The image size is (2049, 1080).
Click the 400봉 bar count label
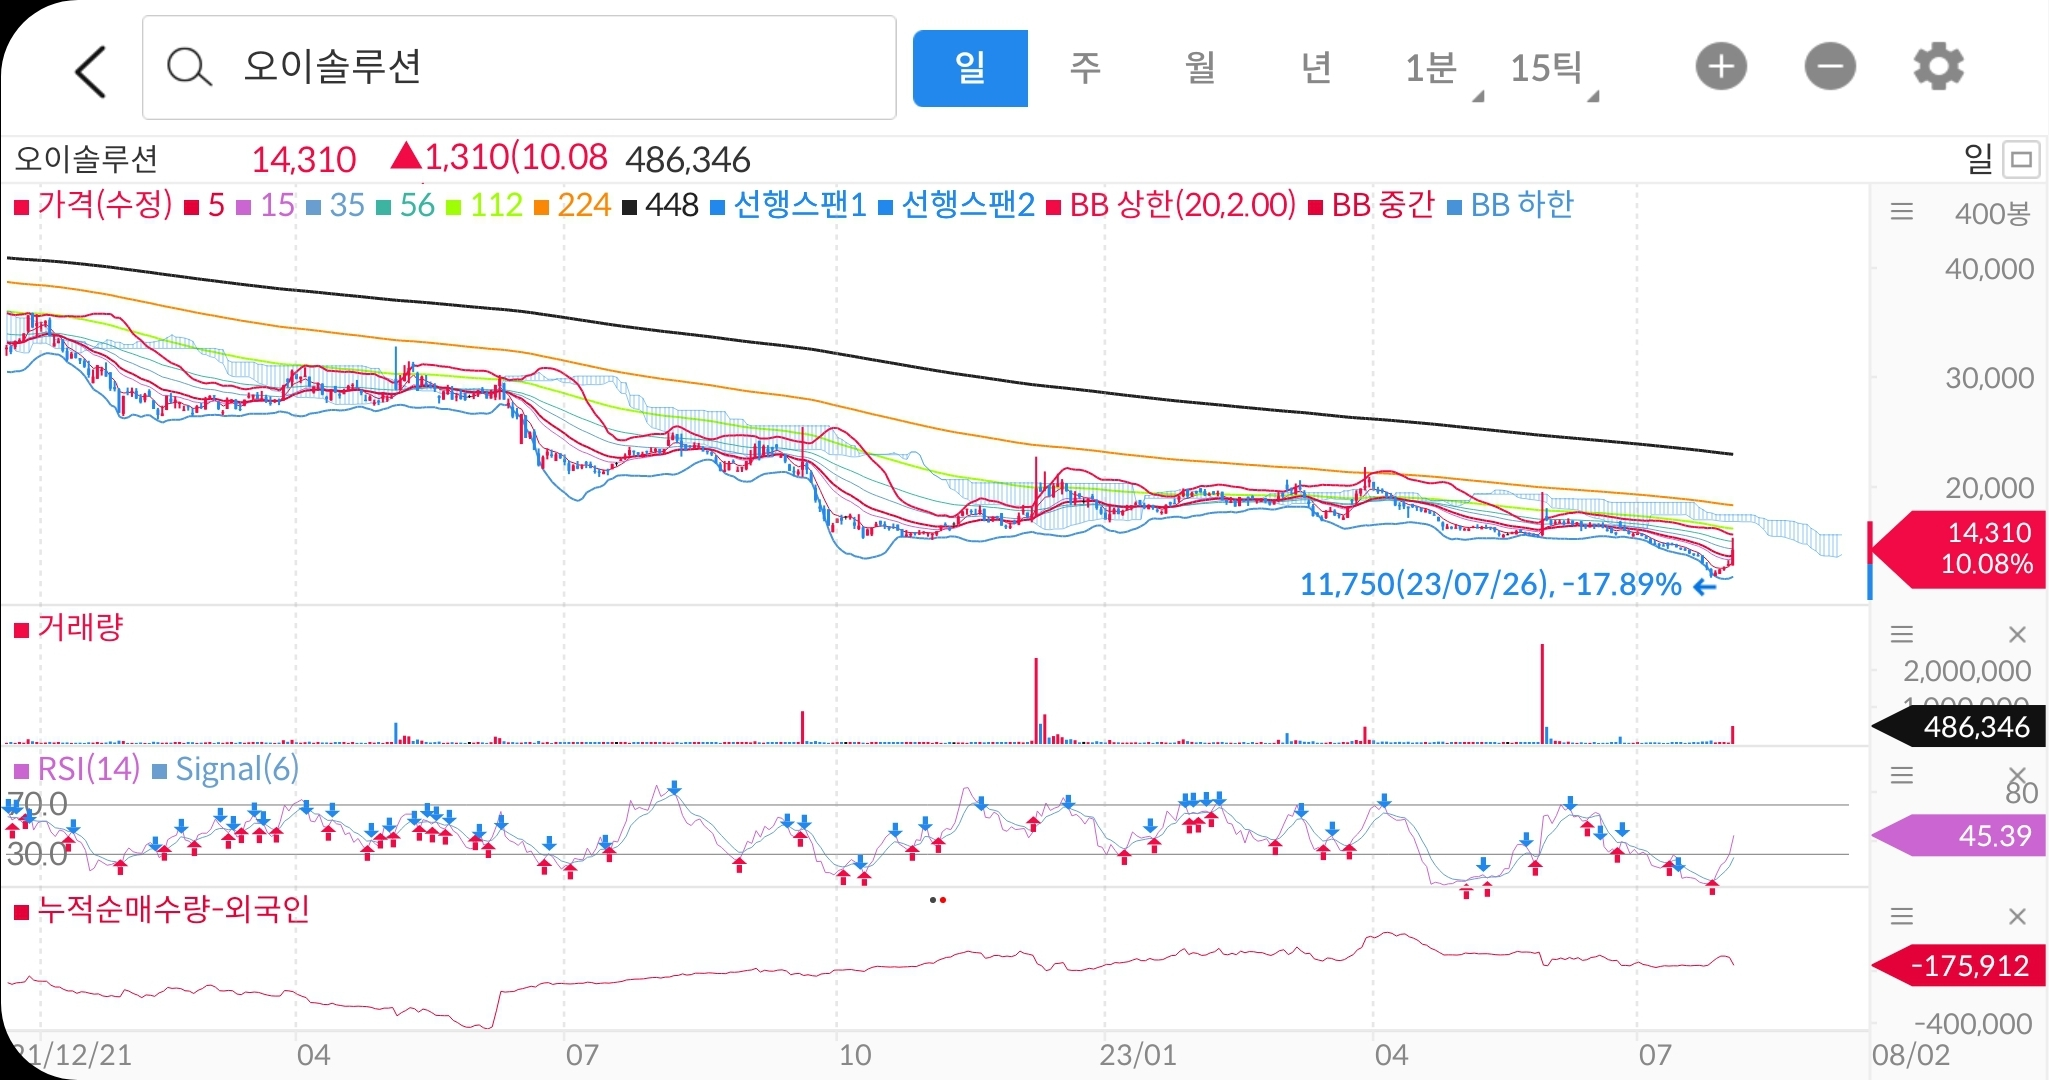point(1992,213)
